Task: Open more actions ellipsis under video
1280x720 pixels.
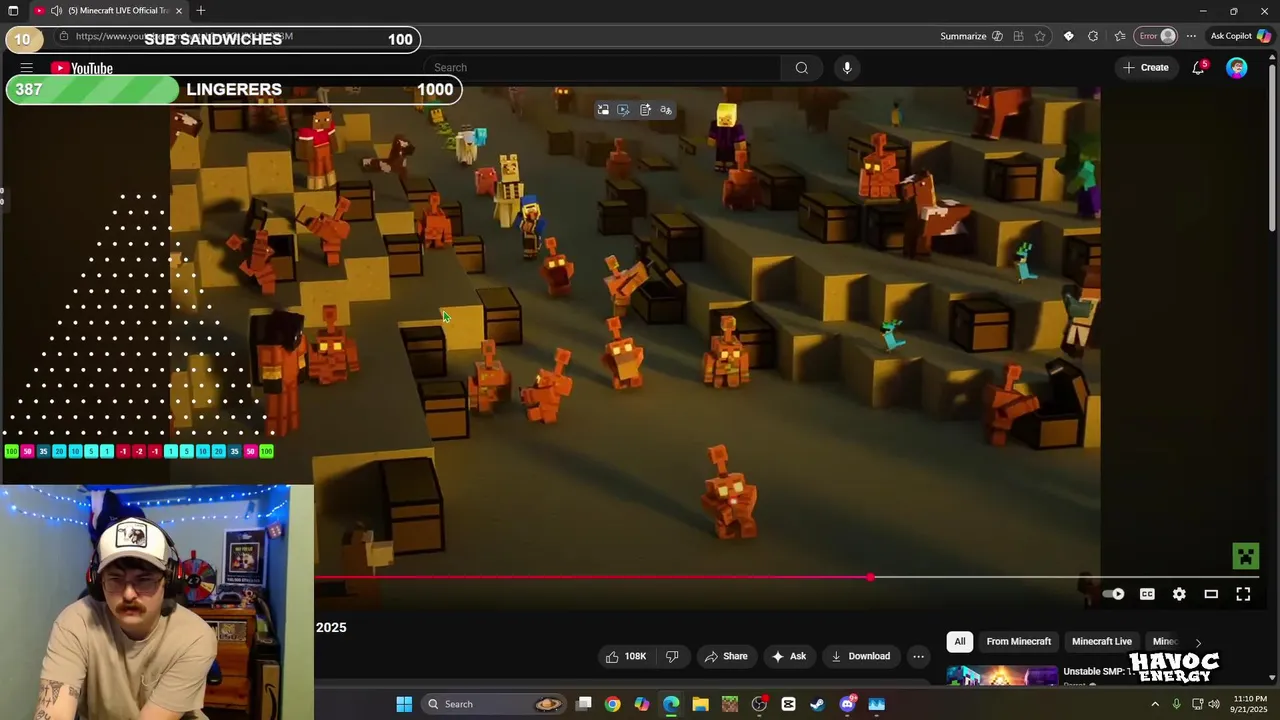Action: tap(918, 656)
